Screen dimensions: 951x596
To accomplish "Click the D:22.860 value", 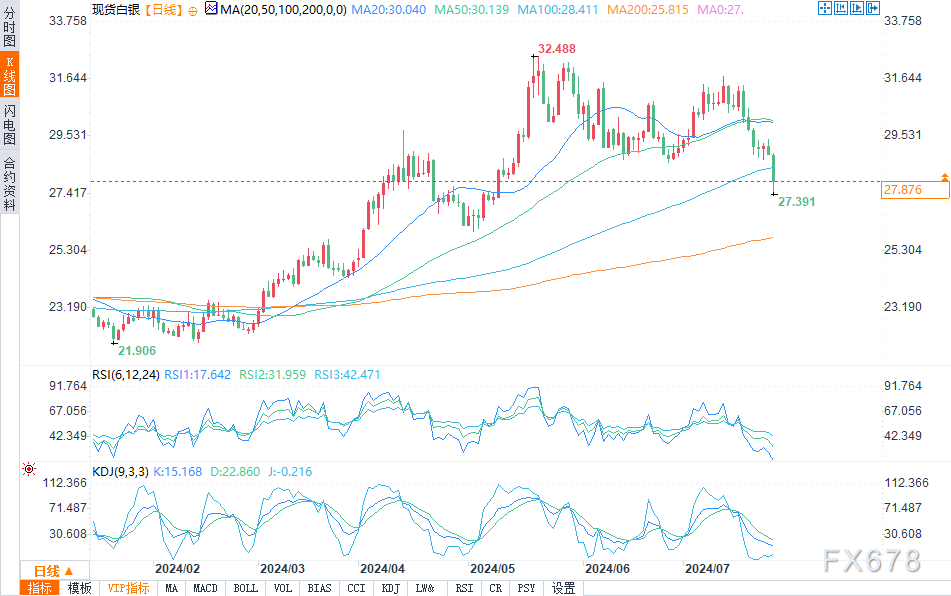I will (235, 472).
